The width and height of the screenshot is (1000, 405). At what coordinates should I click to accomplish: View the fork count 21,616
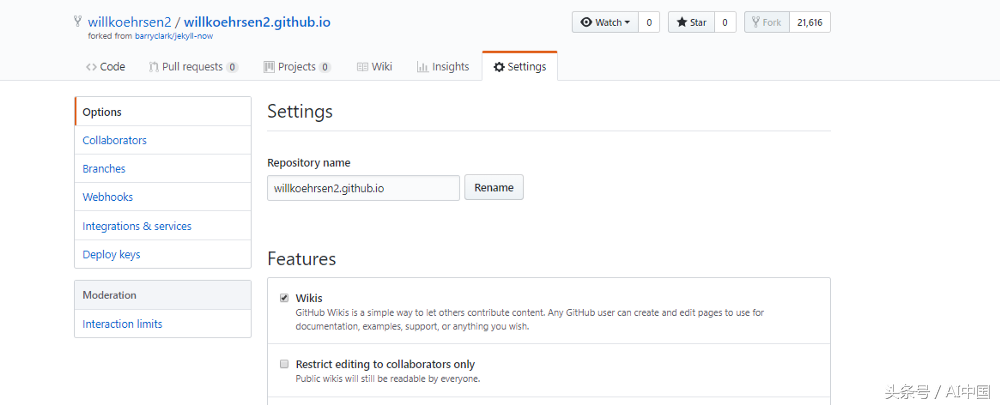[809, 22]
